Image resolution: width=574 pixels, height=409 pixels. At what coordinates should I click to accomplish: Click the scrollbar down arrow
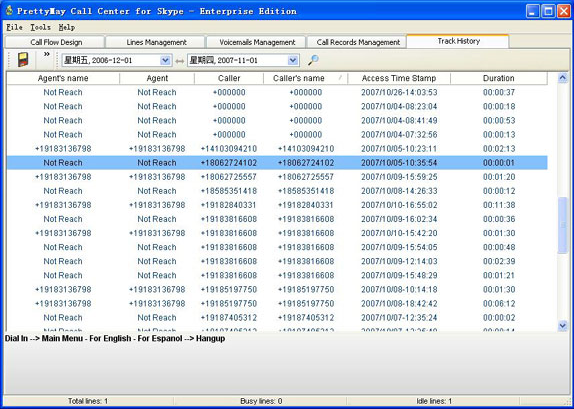563,325
